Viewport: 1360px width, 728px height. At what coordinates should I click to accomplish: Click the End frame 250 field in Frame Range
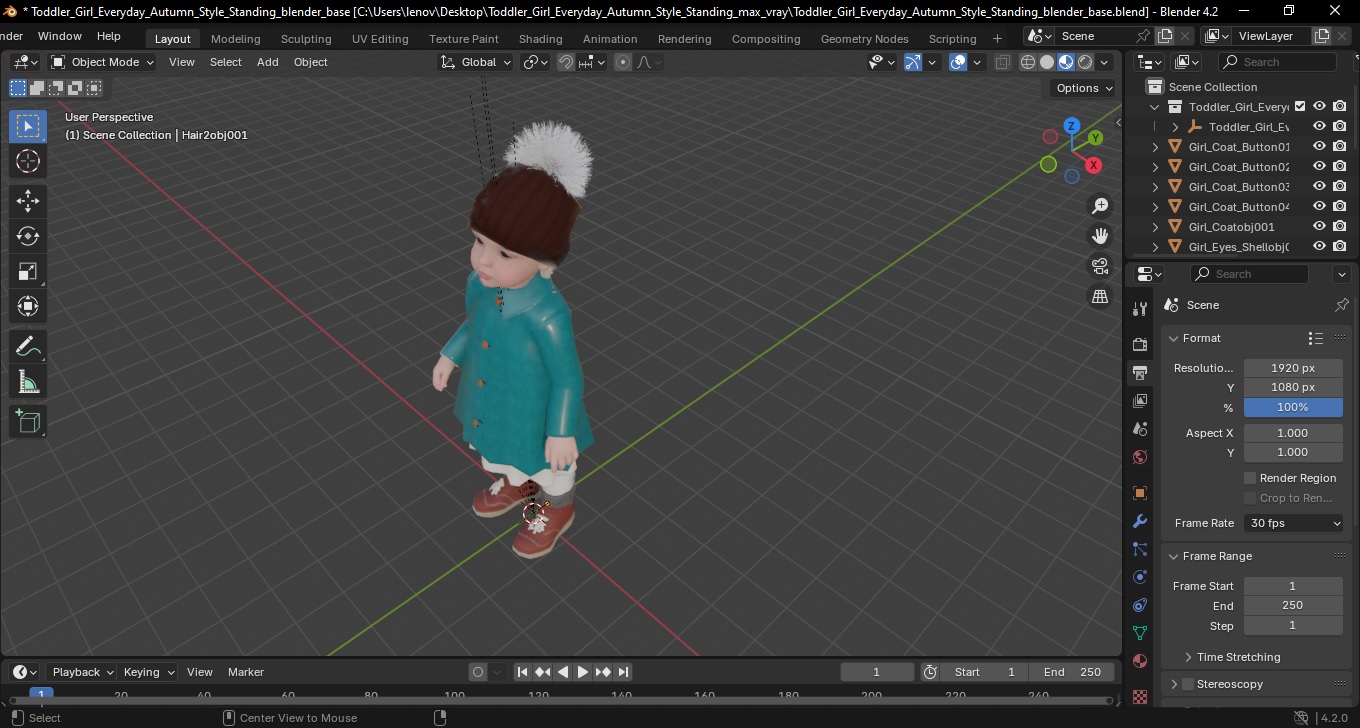point(1292,605)
